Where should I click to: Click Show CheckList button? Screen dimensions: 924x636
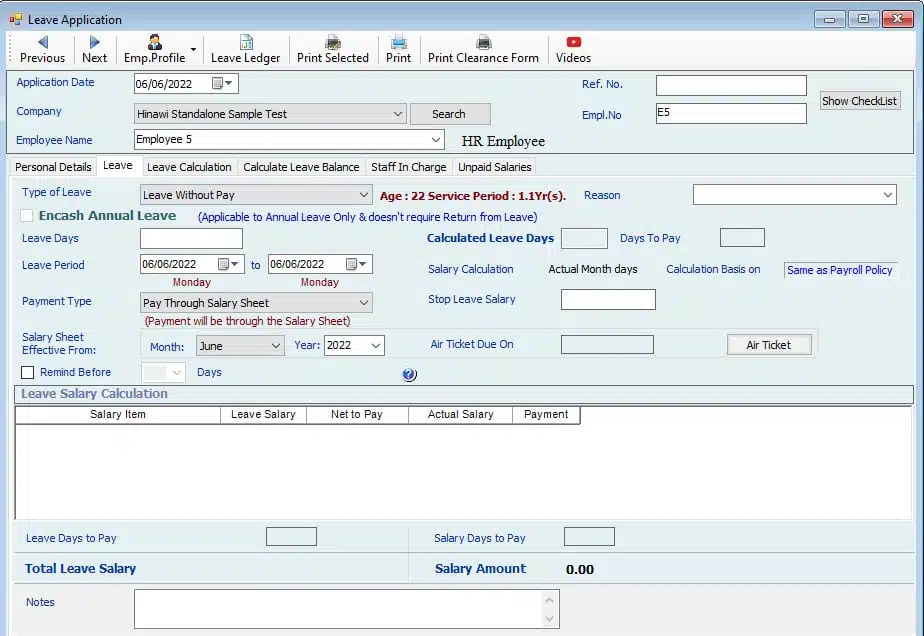coord(860,101)
